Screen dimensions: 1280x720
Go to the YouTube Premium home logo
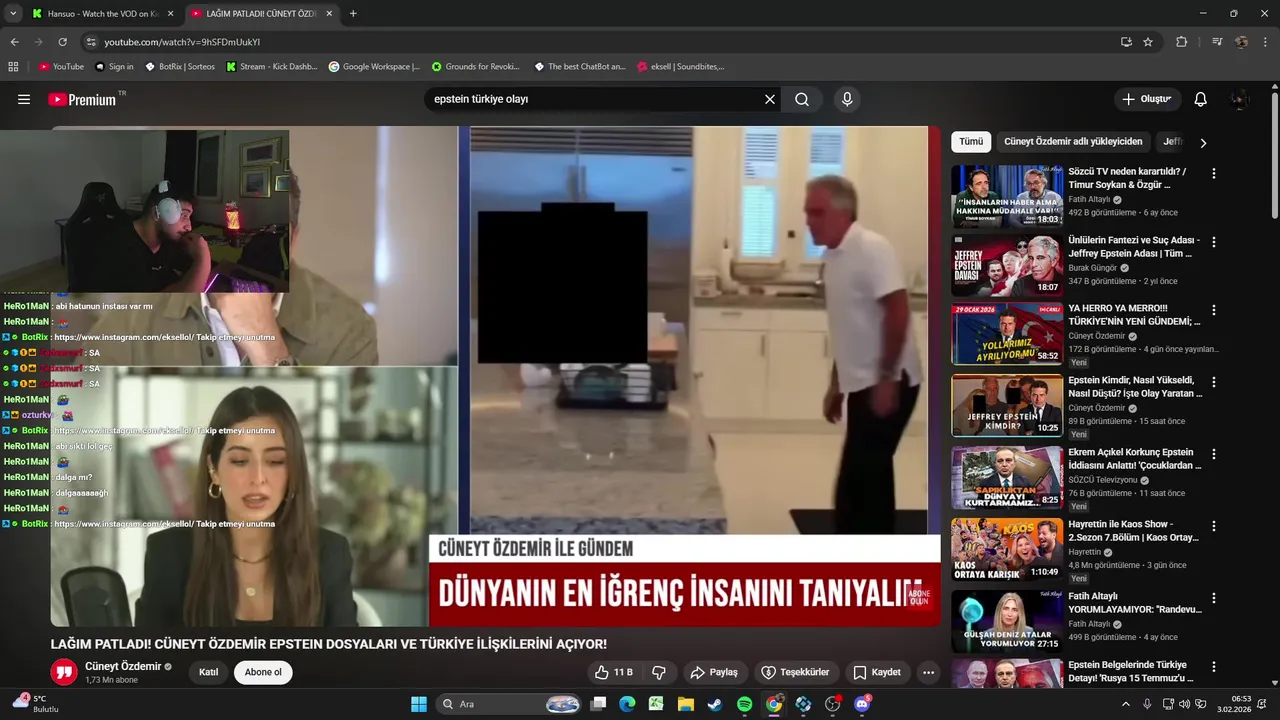pyautogui.click(x=82, y=99)
